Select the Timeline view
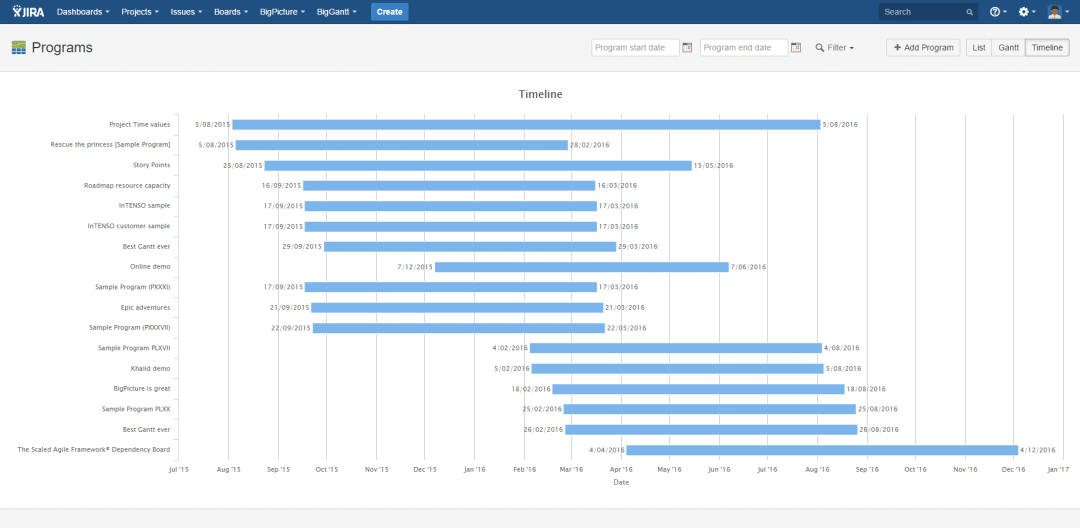The image size is (1080, 528). [1047, 47]
